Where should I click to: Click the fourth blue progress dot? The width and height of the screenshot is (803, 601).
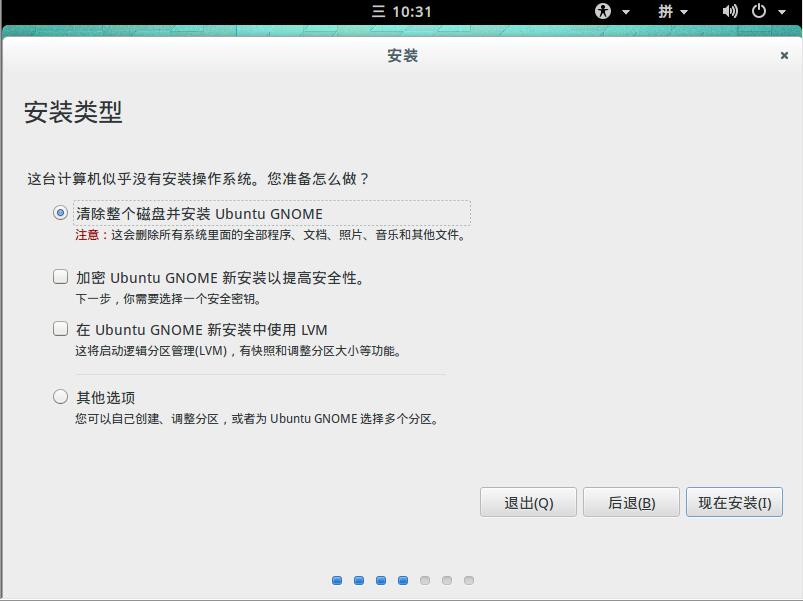click(403, 580)
